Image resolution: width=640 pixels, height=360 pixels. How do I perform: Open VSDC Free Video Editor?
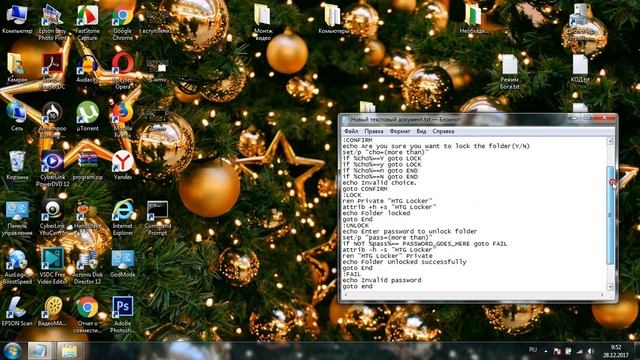tap(52, 266)
